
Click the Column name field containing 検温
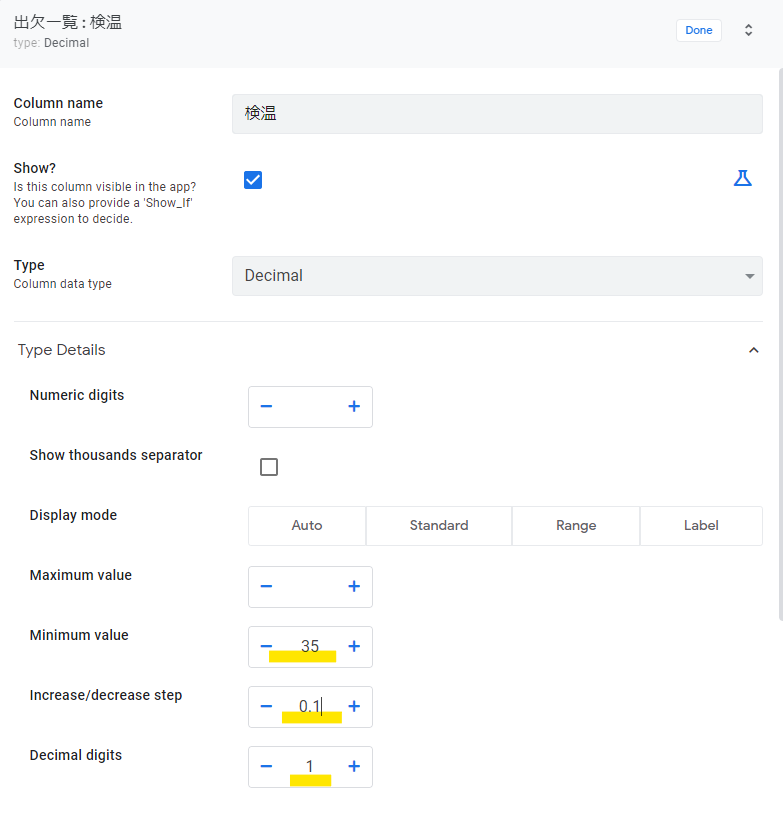[x=497, y=114]
